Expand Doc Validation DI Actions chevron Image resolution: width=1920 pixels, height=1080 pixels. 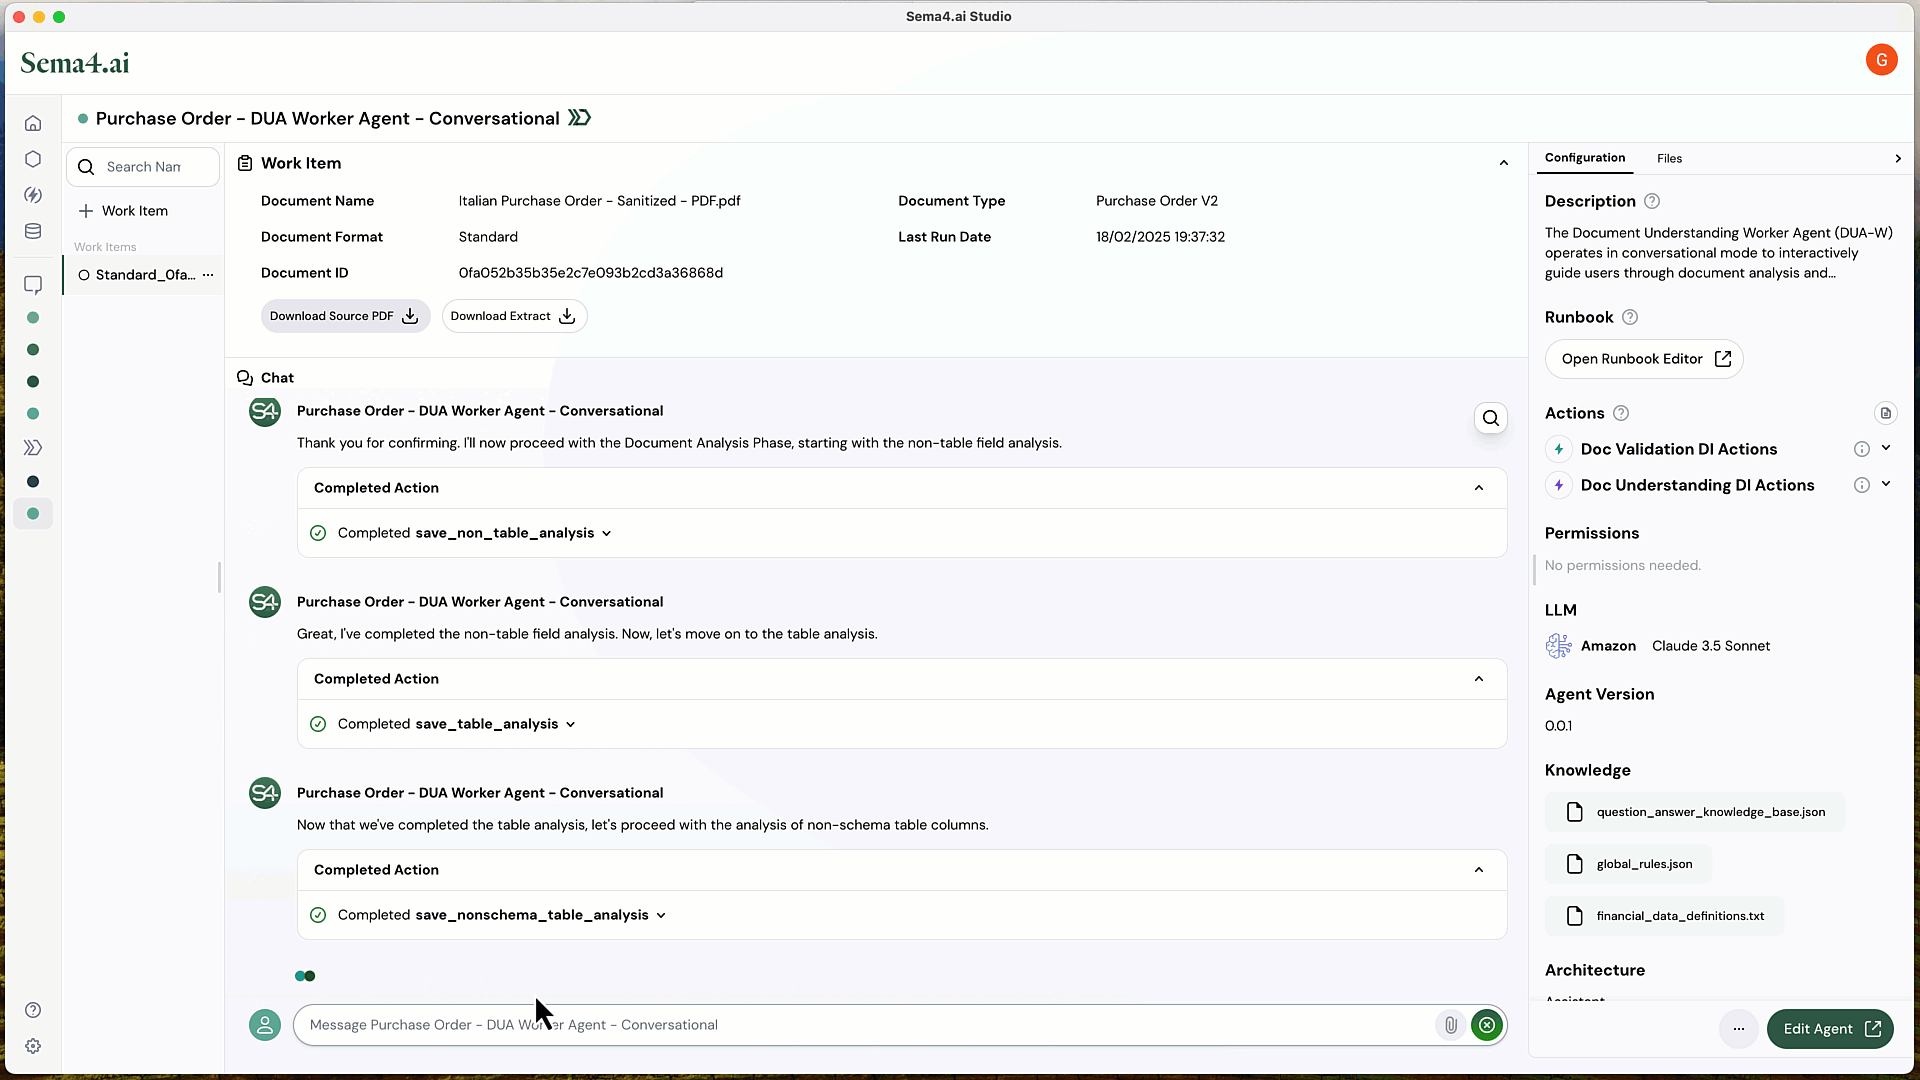tap(1886, 448)
